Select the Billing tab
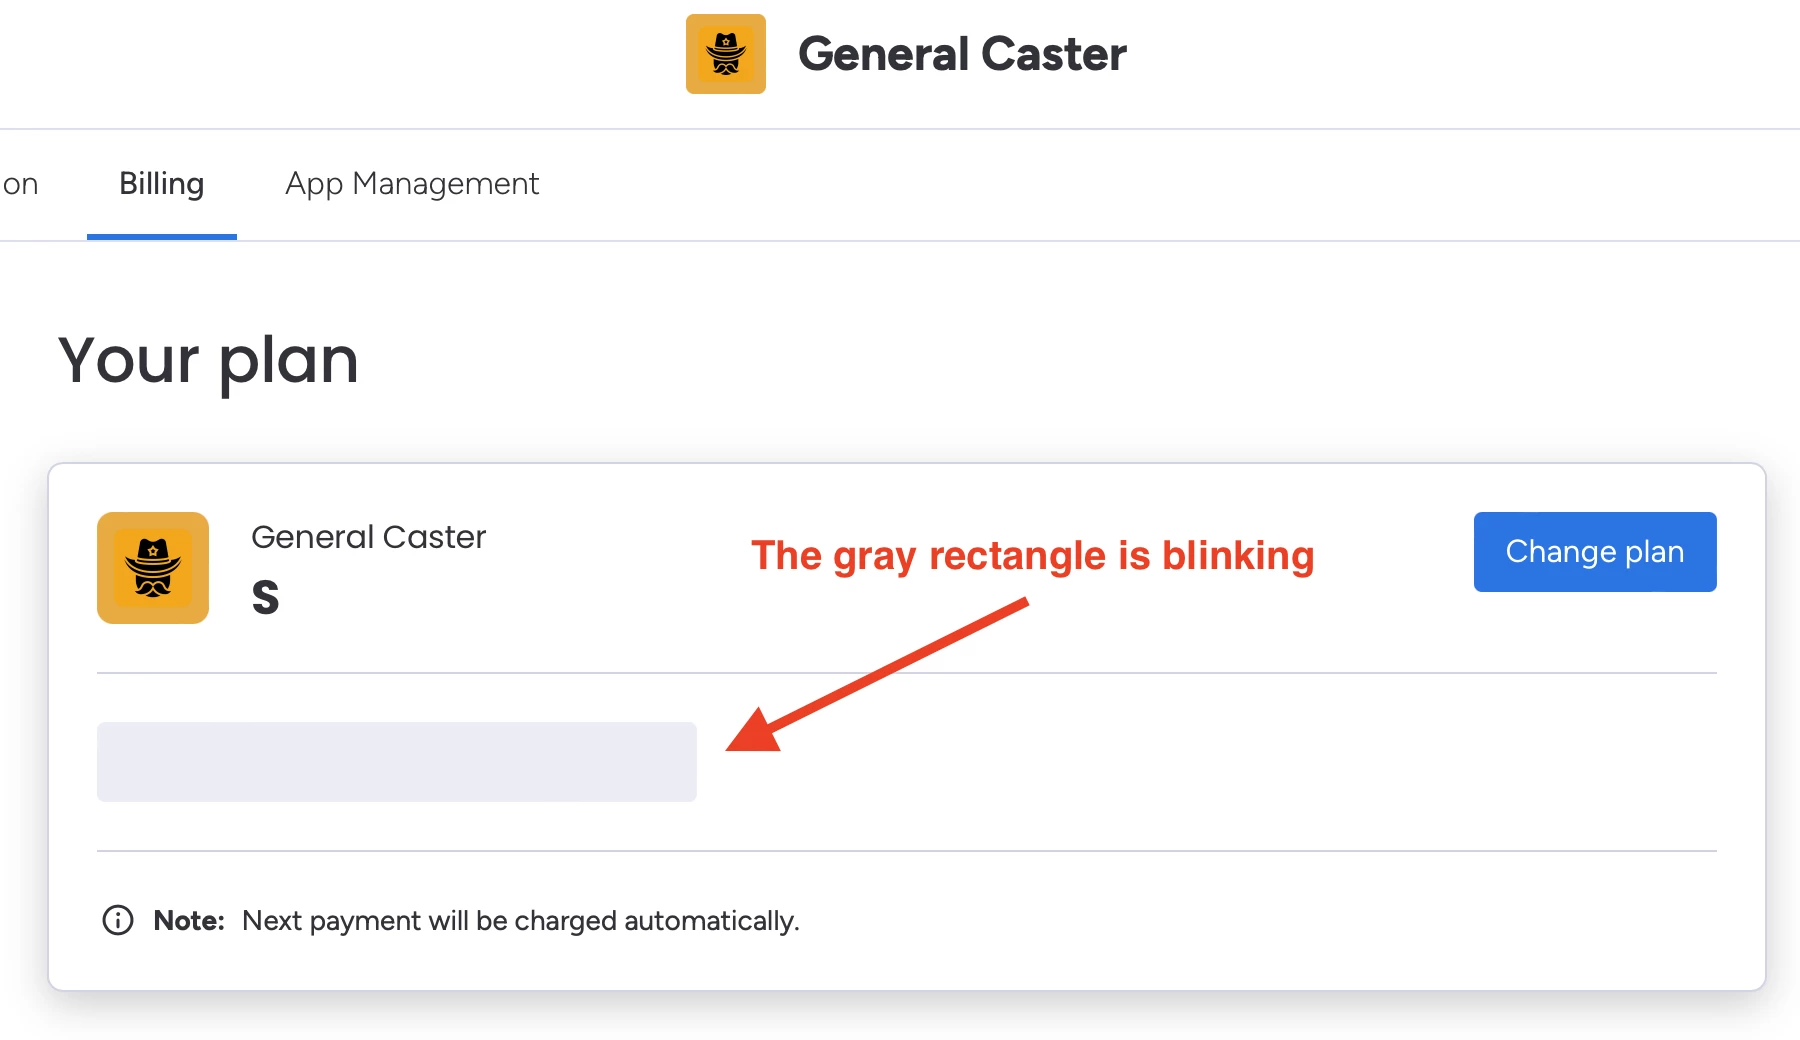The image size is (1800, 1040). pos(162,184)
